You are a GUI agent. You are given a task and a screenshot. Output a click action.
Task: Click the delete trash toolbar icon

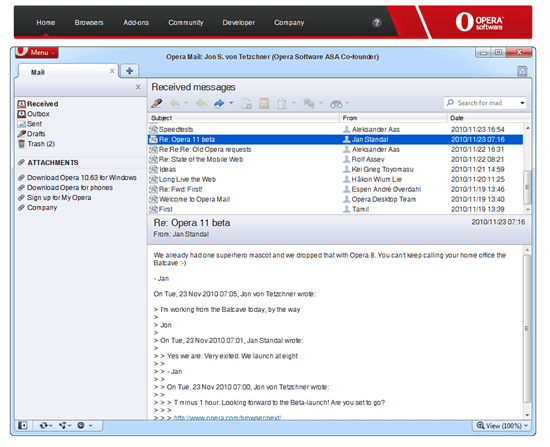282,104
